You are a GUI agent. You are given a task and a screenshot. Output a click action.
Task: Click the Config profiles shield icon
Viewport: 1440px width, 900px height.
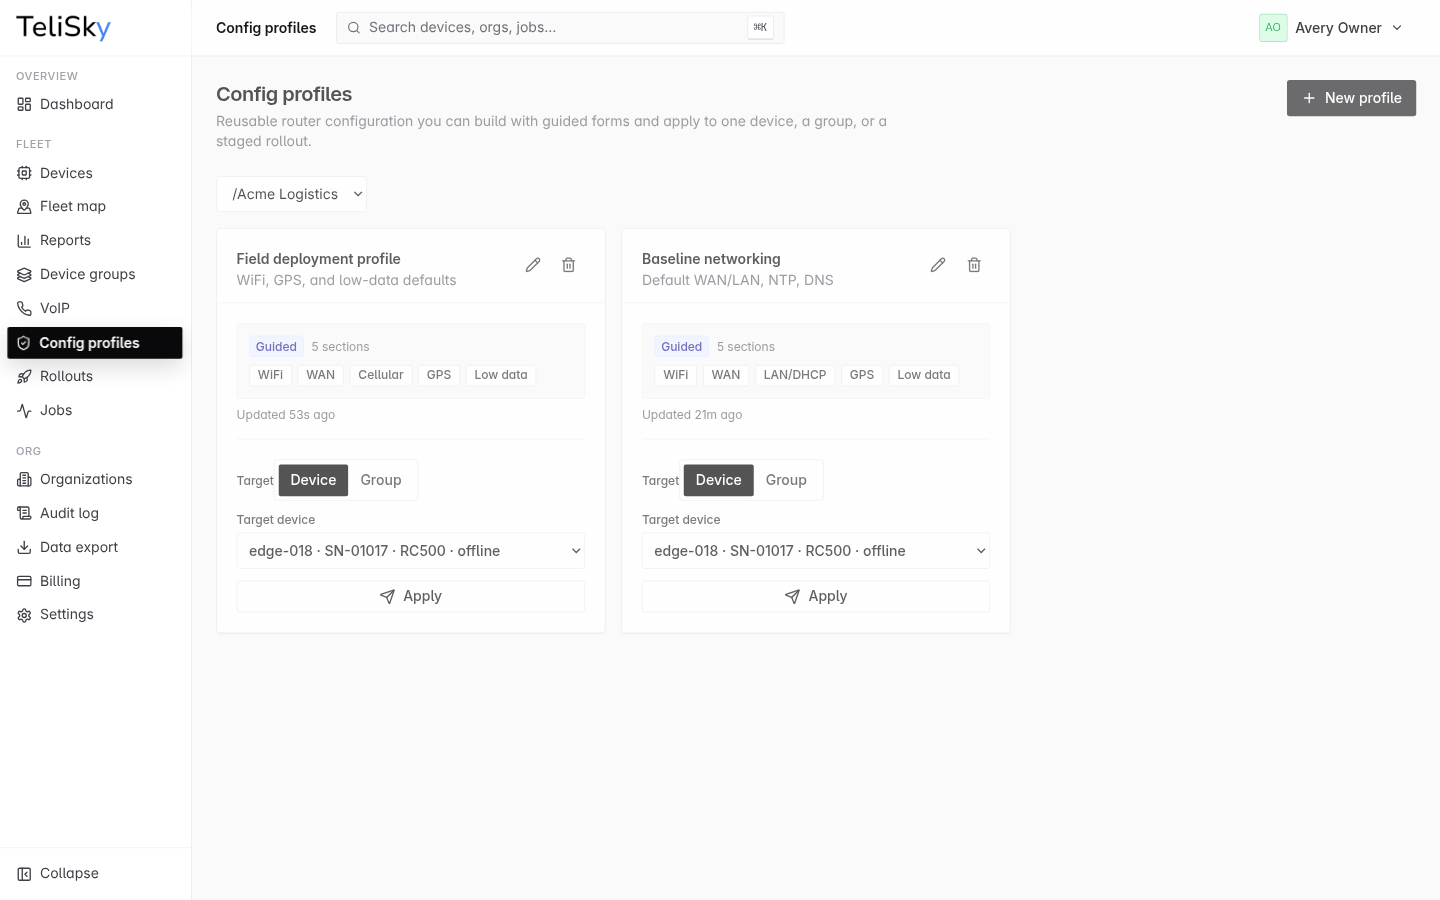24,342
